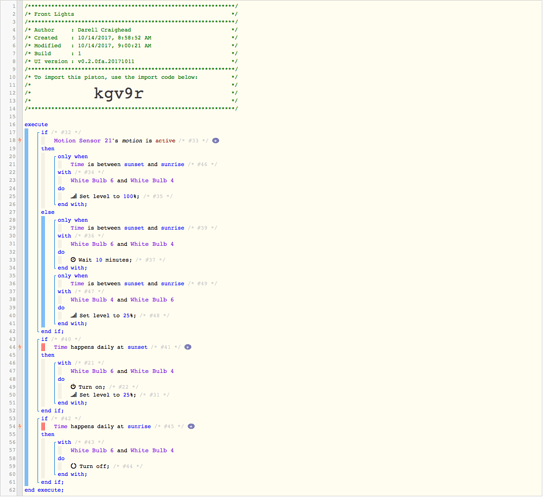The width and height of the screenshot is (546, 500).
Task: Click the power icon next to Turn off
Action: (73, 466)
